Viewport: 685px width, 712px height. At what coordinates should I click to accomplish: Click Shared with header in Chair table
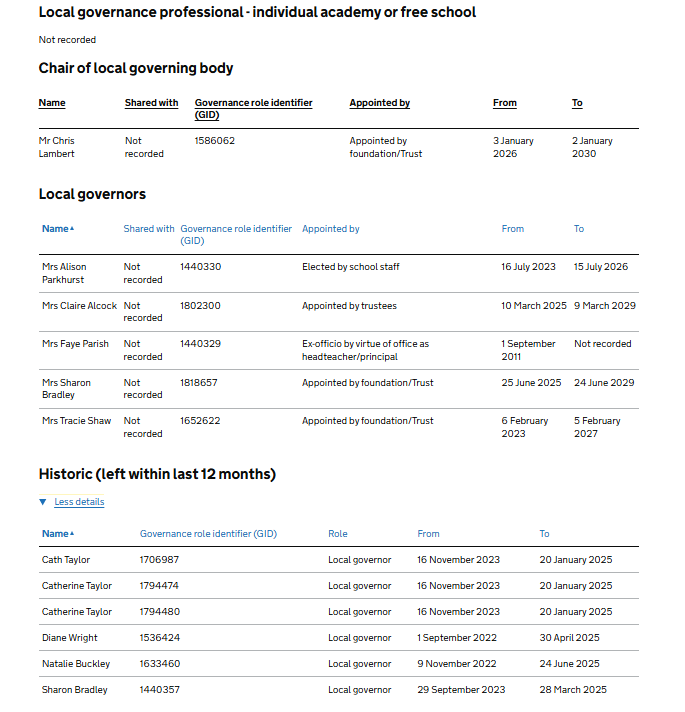click(x=151, y=103)
